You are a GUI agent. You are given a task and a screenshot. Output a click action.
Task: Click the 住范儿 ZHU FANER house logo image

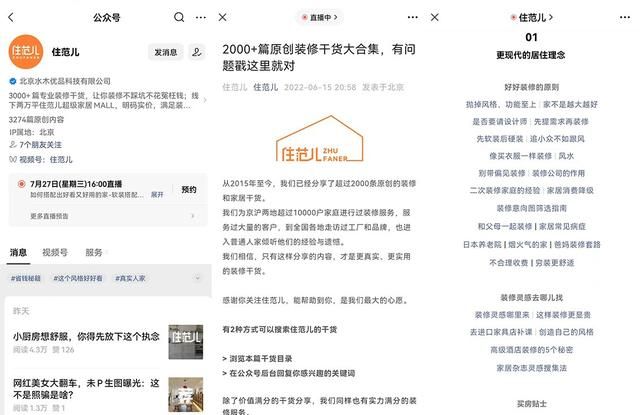click(x=320, y=139)
